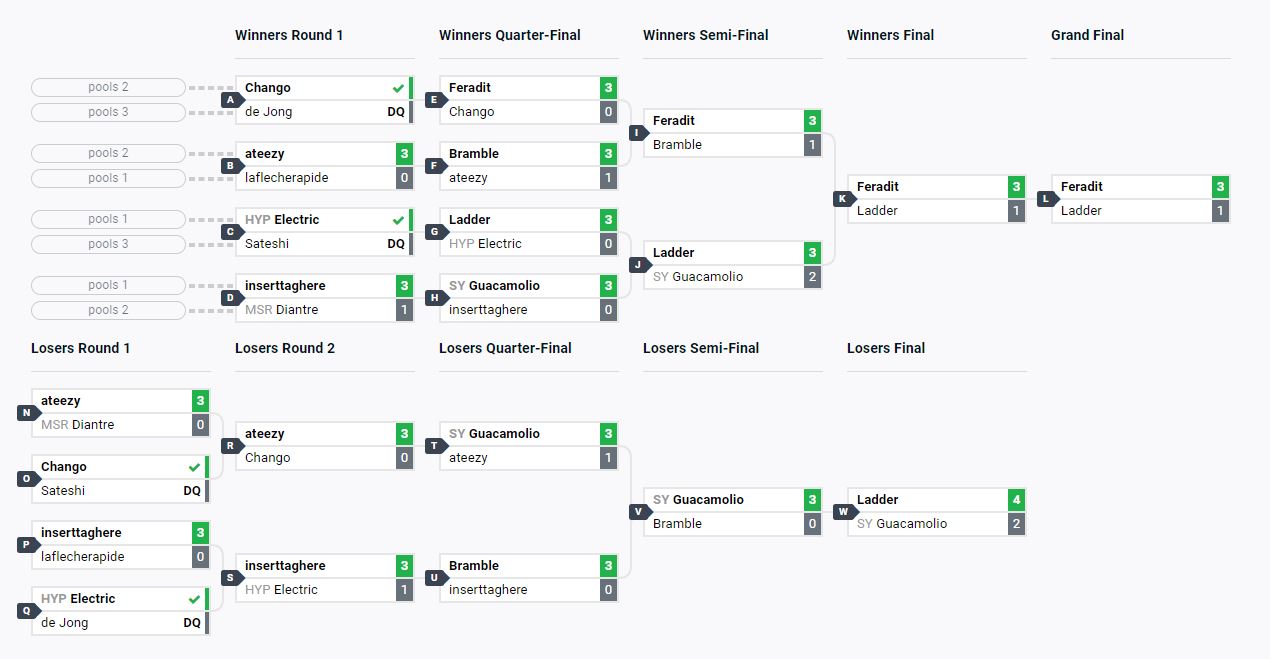Image resolution: width=1270 pixels, height=659 pixels.
Task: Click the match S identifier badge
Action: (231, 578)
